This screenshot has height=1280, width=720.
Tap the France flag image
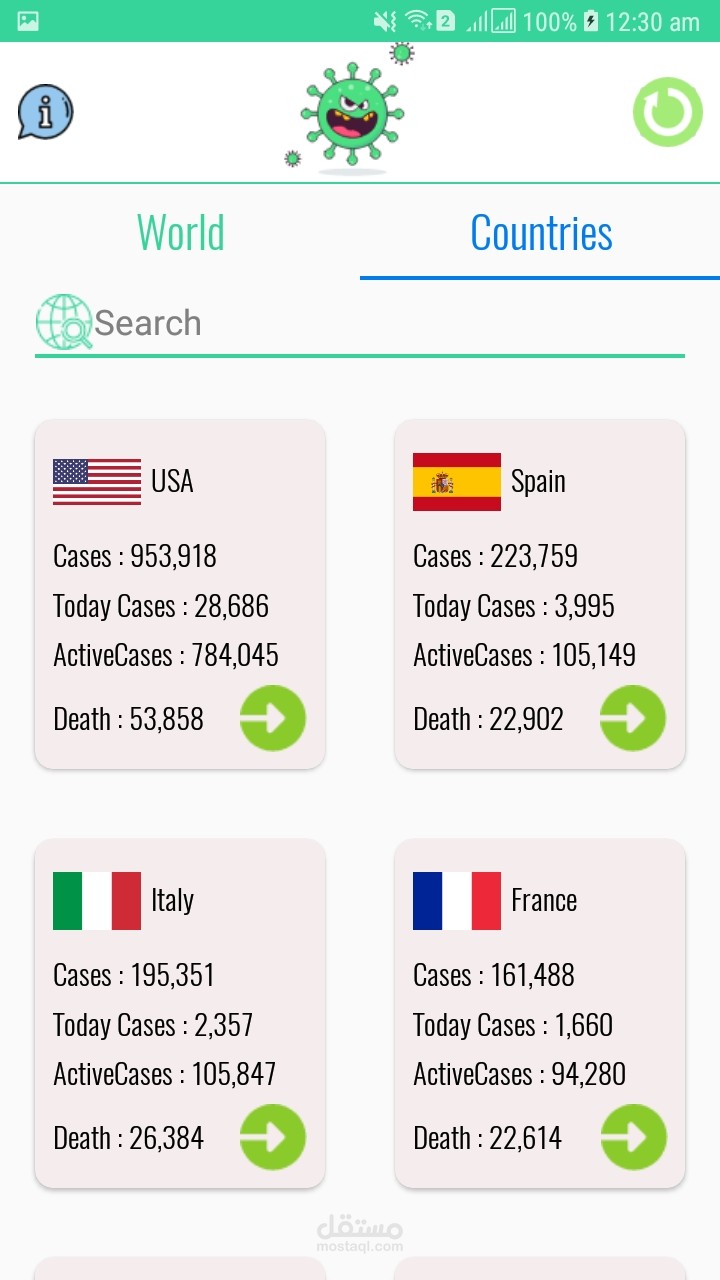click(x=457, y=900)
